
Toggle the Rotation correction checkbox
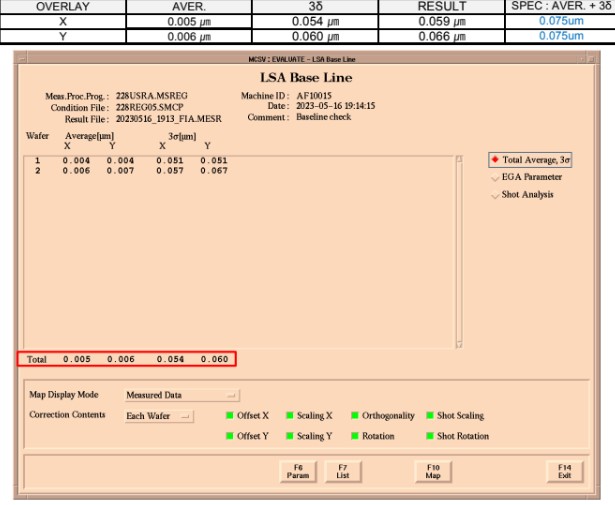click(x=353, y=436)
